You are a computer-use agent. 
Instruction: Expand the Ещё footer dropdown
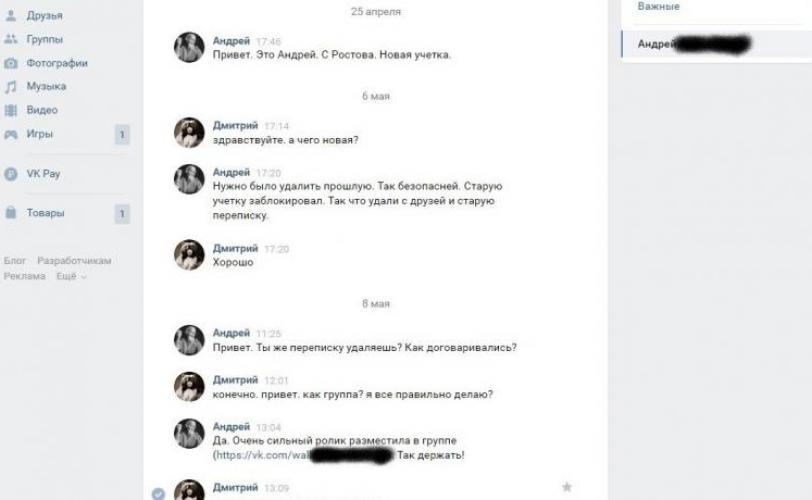pyautogui.click(x=71, y=276)
